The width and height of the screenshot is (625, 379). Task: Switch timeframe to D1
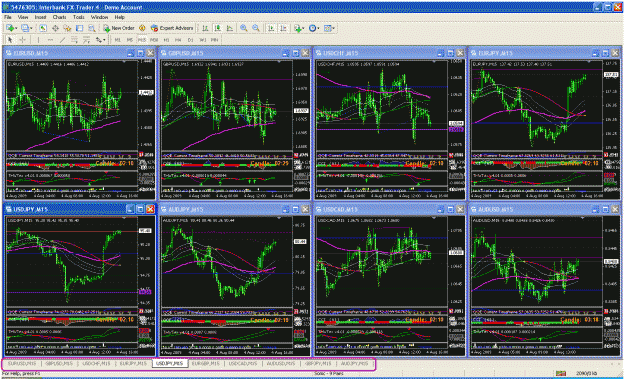click(191, 40)
